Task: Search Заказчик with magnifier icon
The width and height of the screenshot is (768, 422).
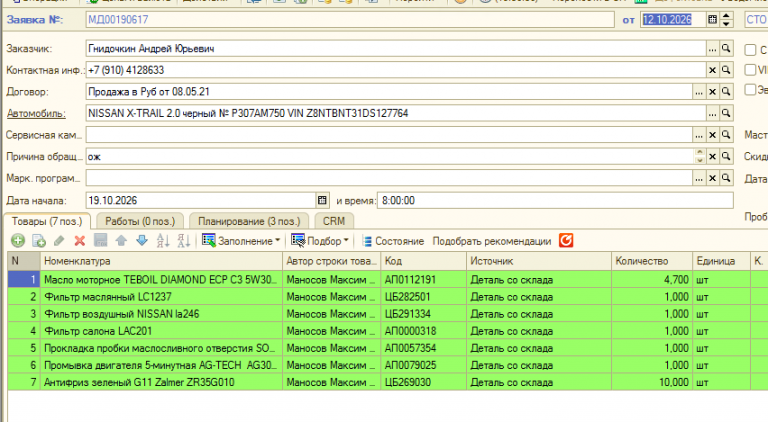Action: pos(726,48)
